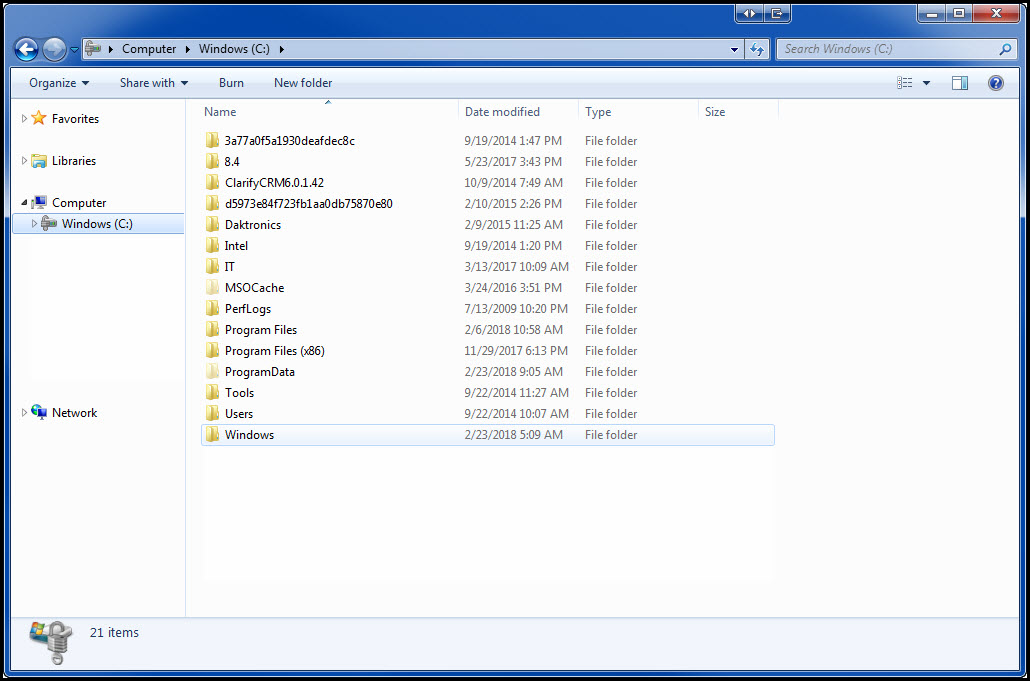Click inside the Search Windows (C:) box

coord(890,48)
